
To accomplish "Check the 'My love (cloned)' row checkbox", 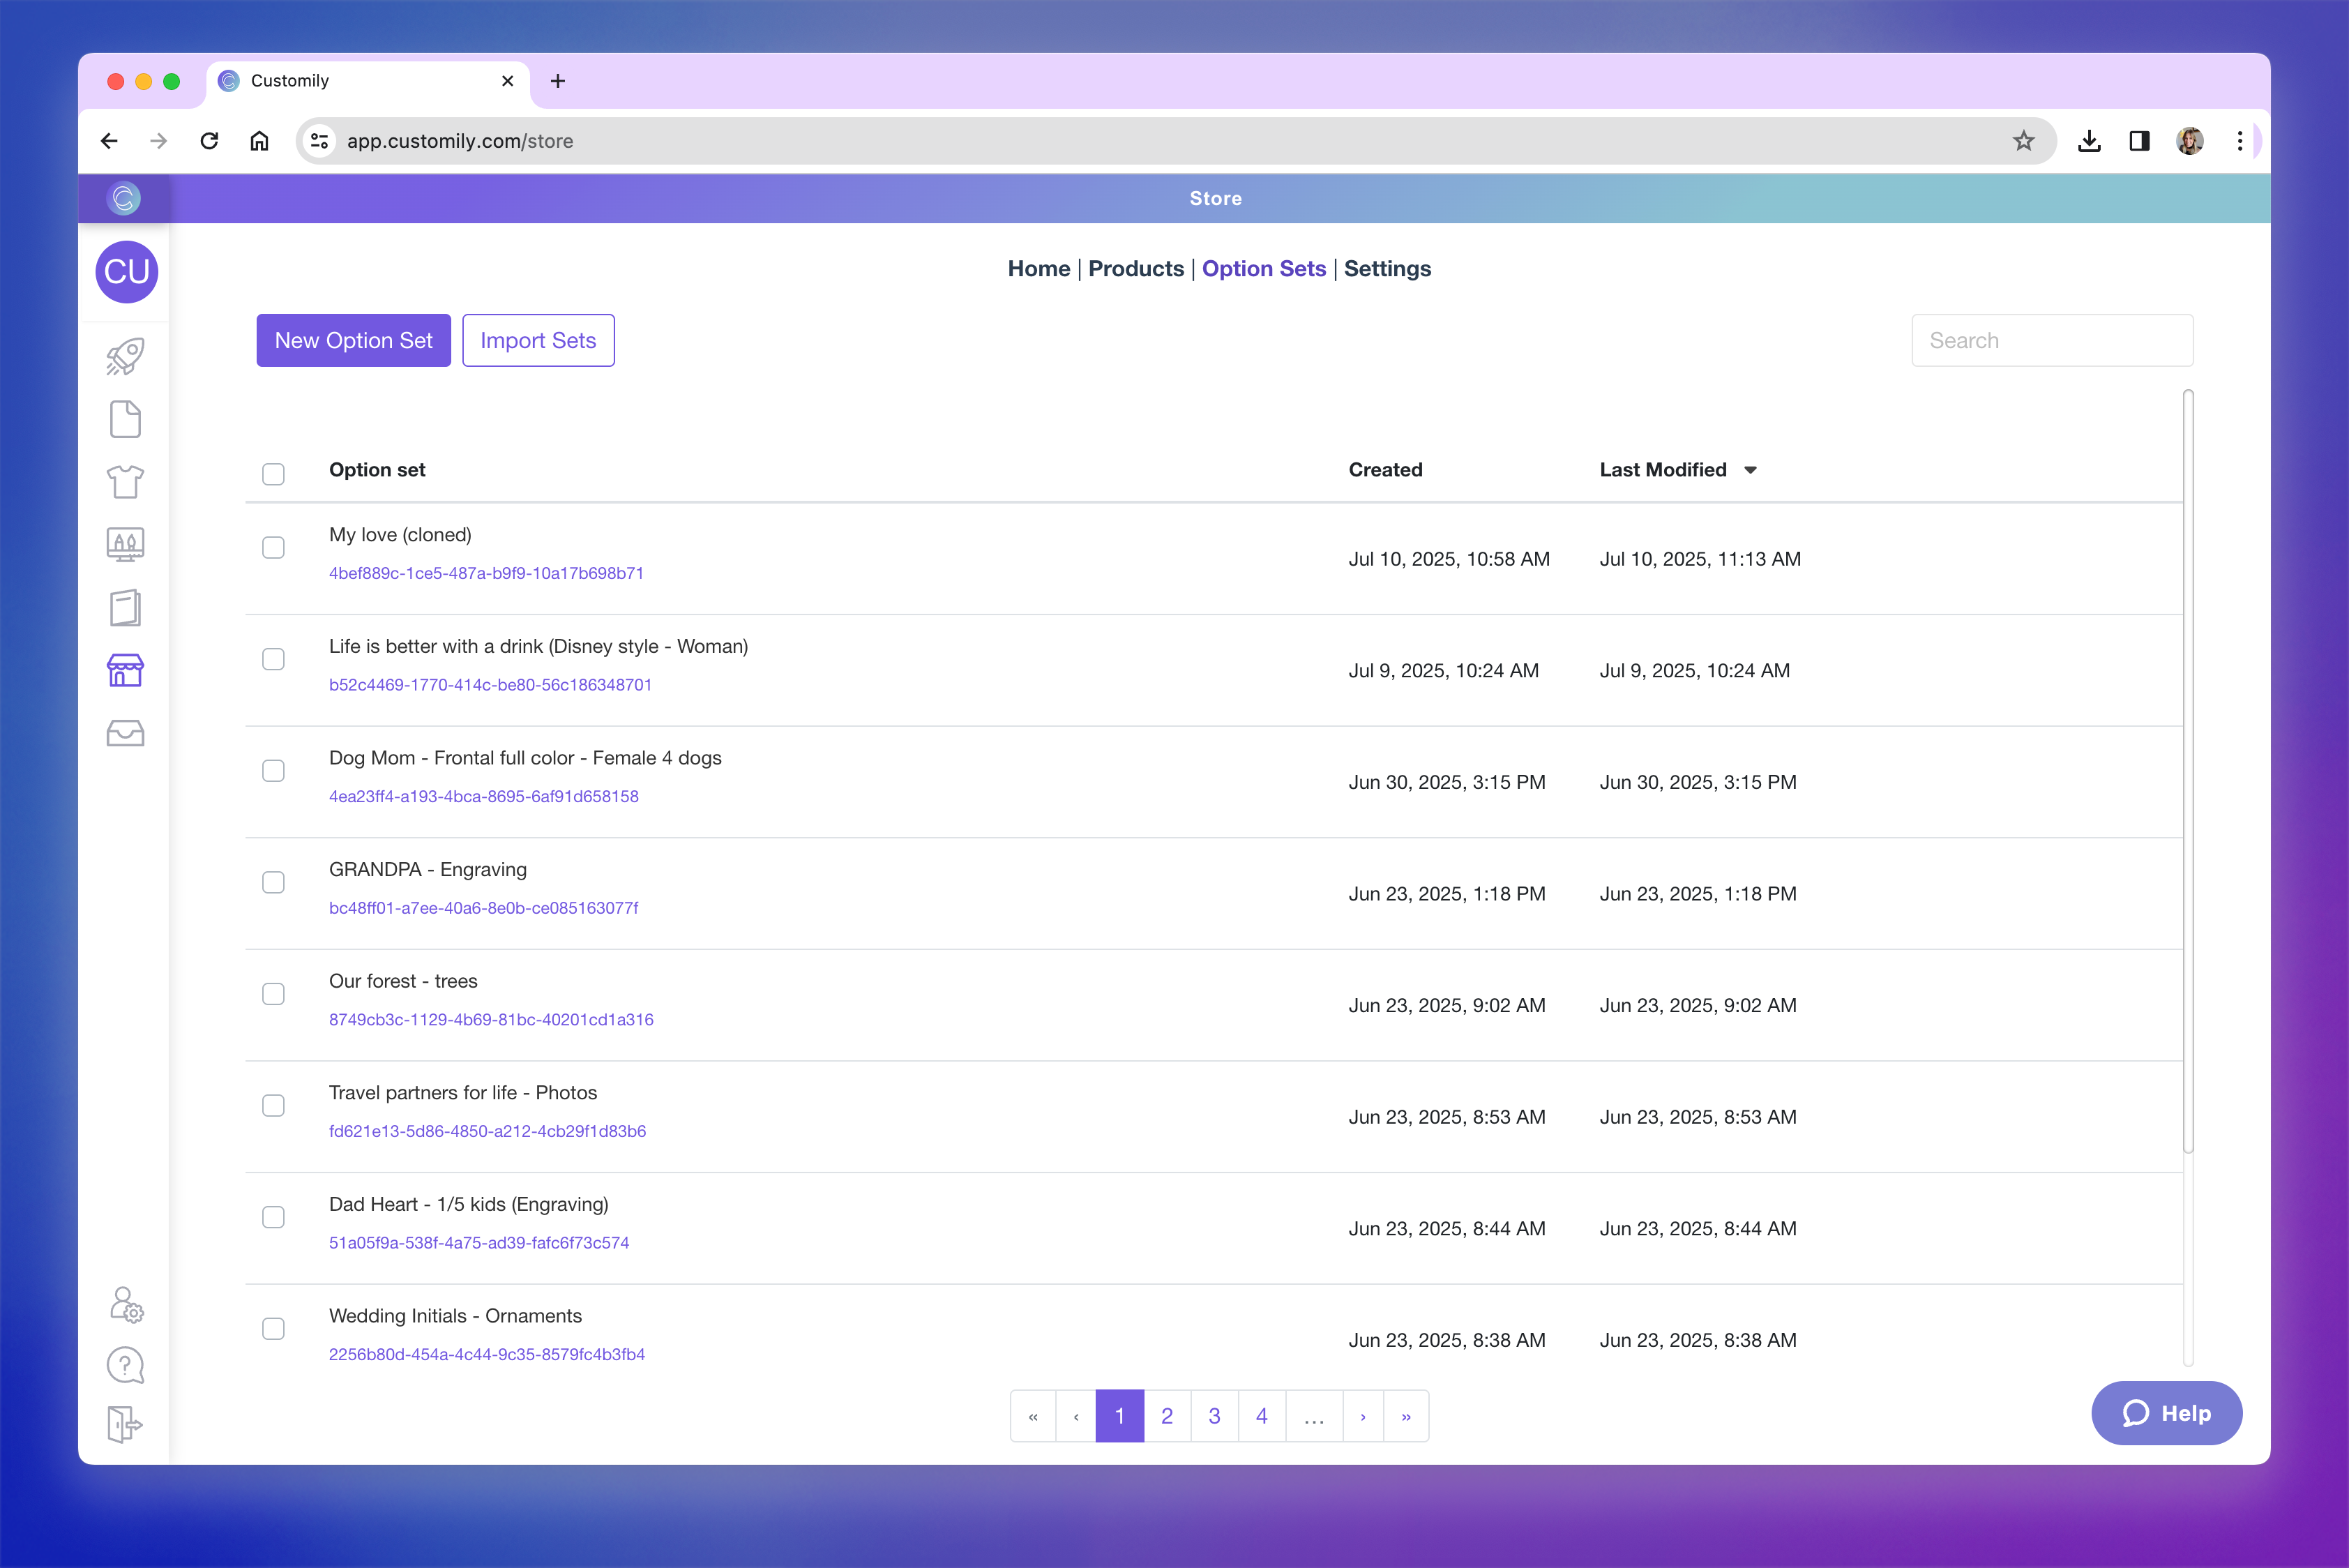I will pyautogui.click(x=273, y=547).
